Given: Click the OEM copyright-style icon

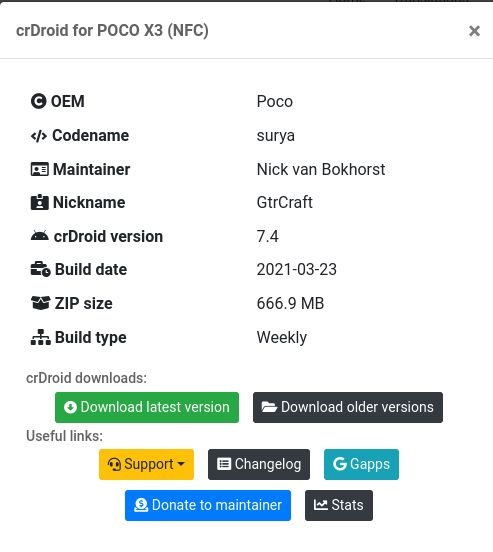Looking at the screenshot, I should click(x=38, y=101).
